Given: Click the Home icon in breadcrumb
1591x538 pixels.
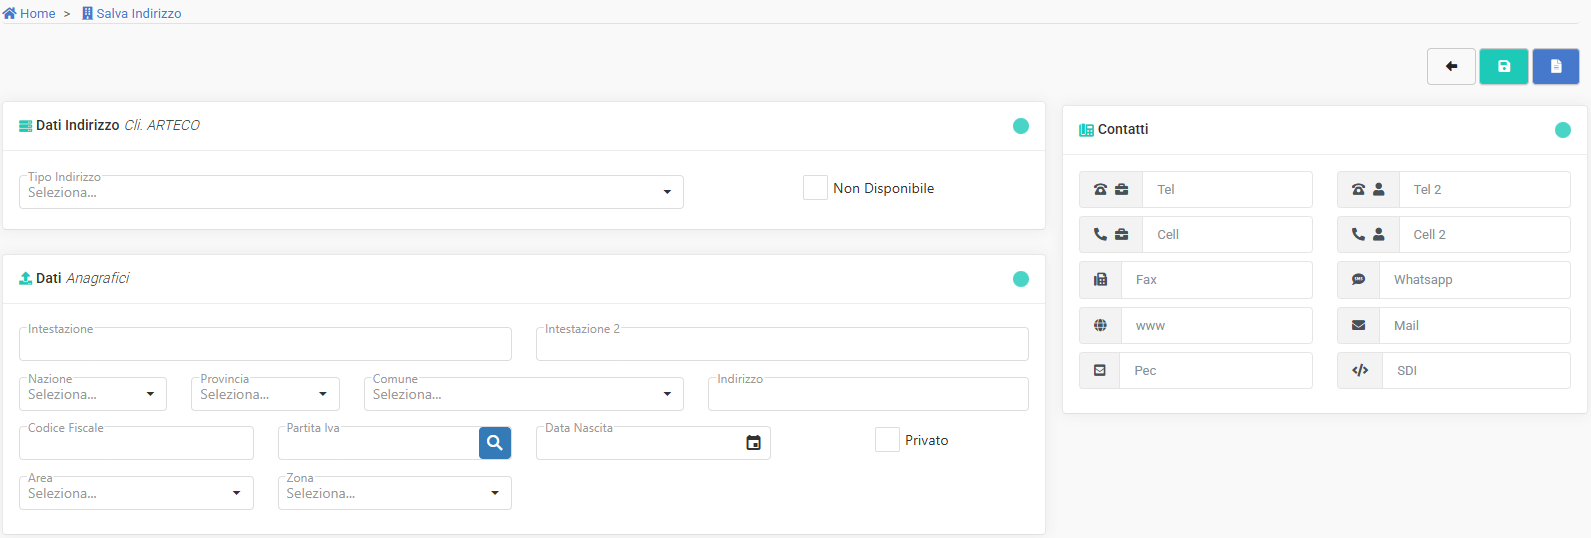Looking at the screenshot, I should click(x=10, y=13).
